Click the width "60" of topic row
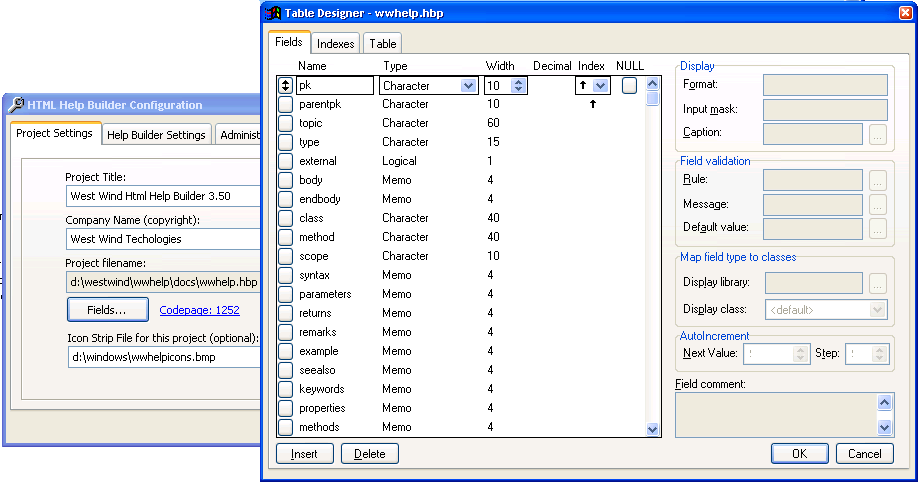The height and width of the screenshot is (482, 918). (493, 123)
